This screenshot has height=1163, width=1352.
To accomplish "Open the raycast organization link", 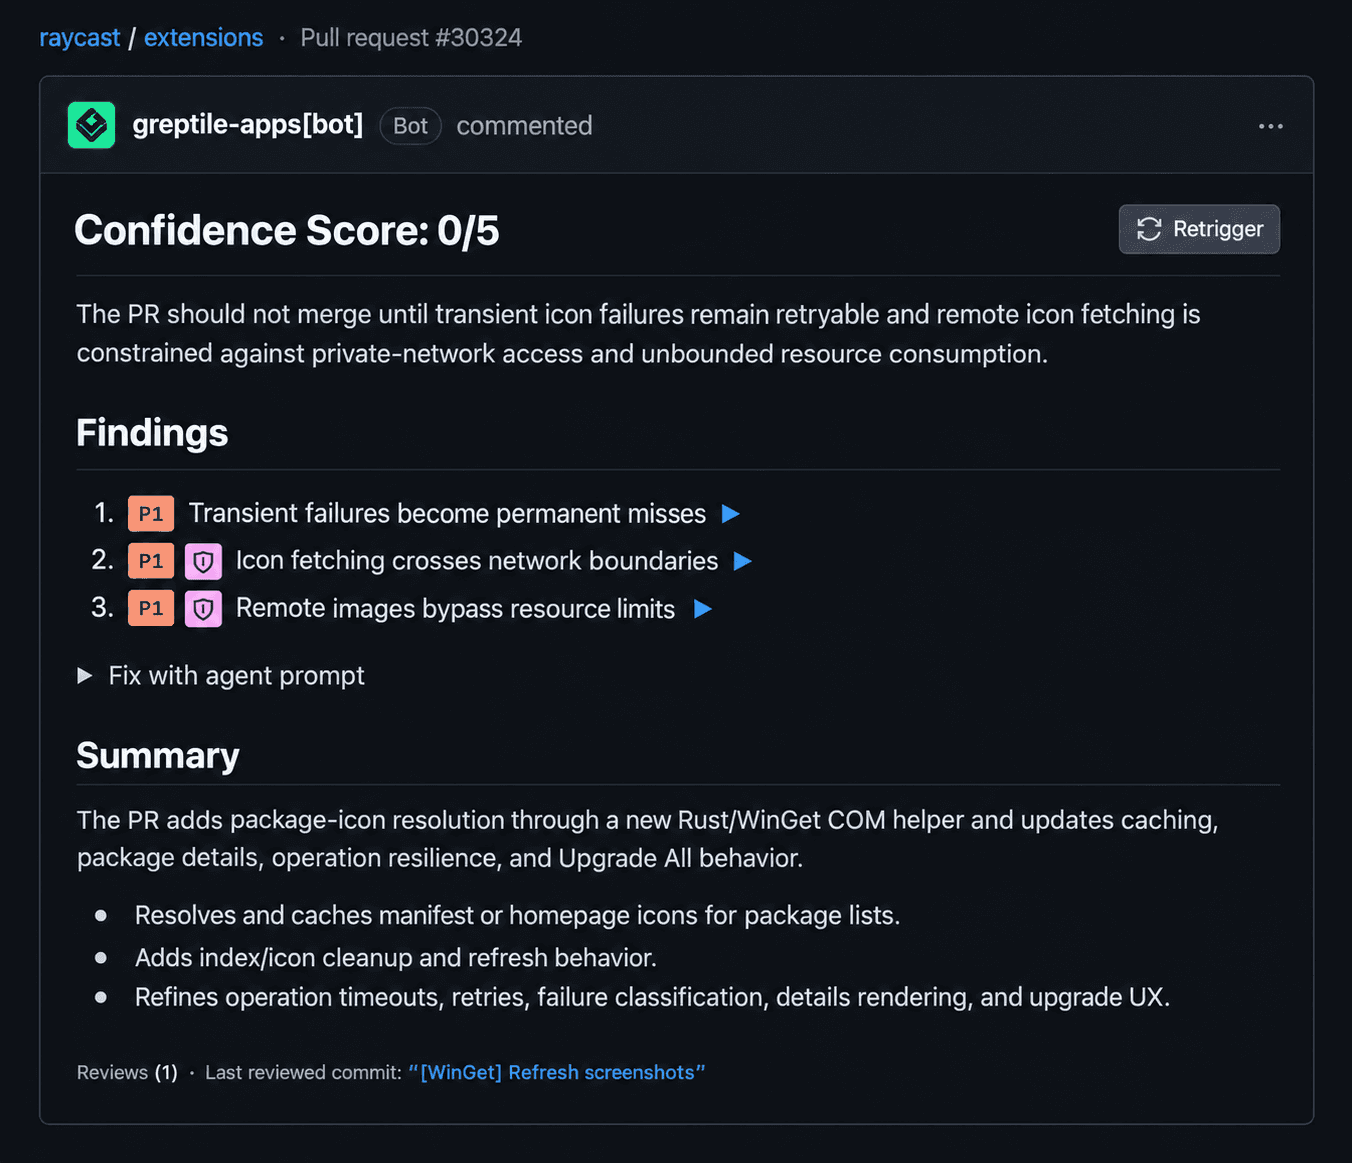I will [x=80, y=38].
